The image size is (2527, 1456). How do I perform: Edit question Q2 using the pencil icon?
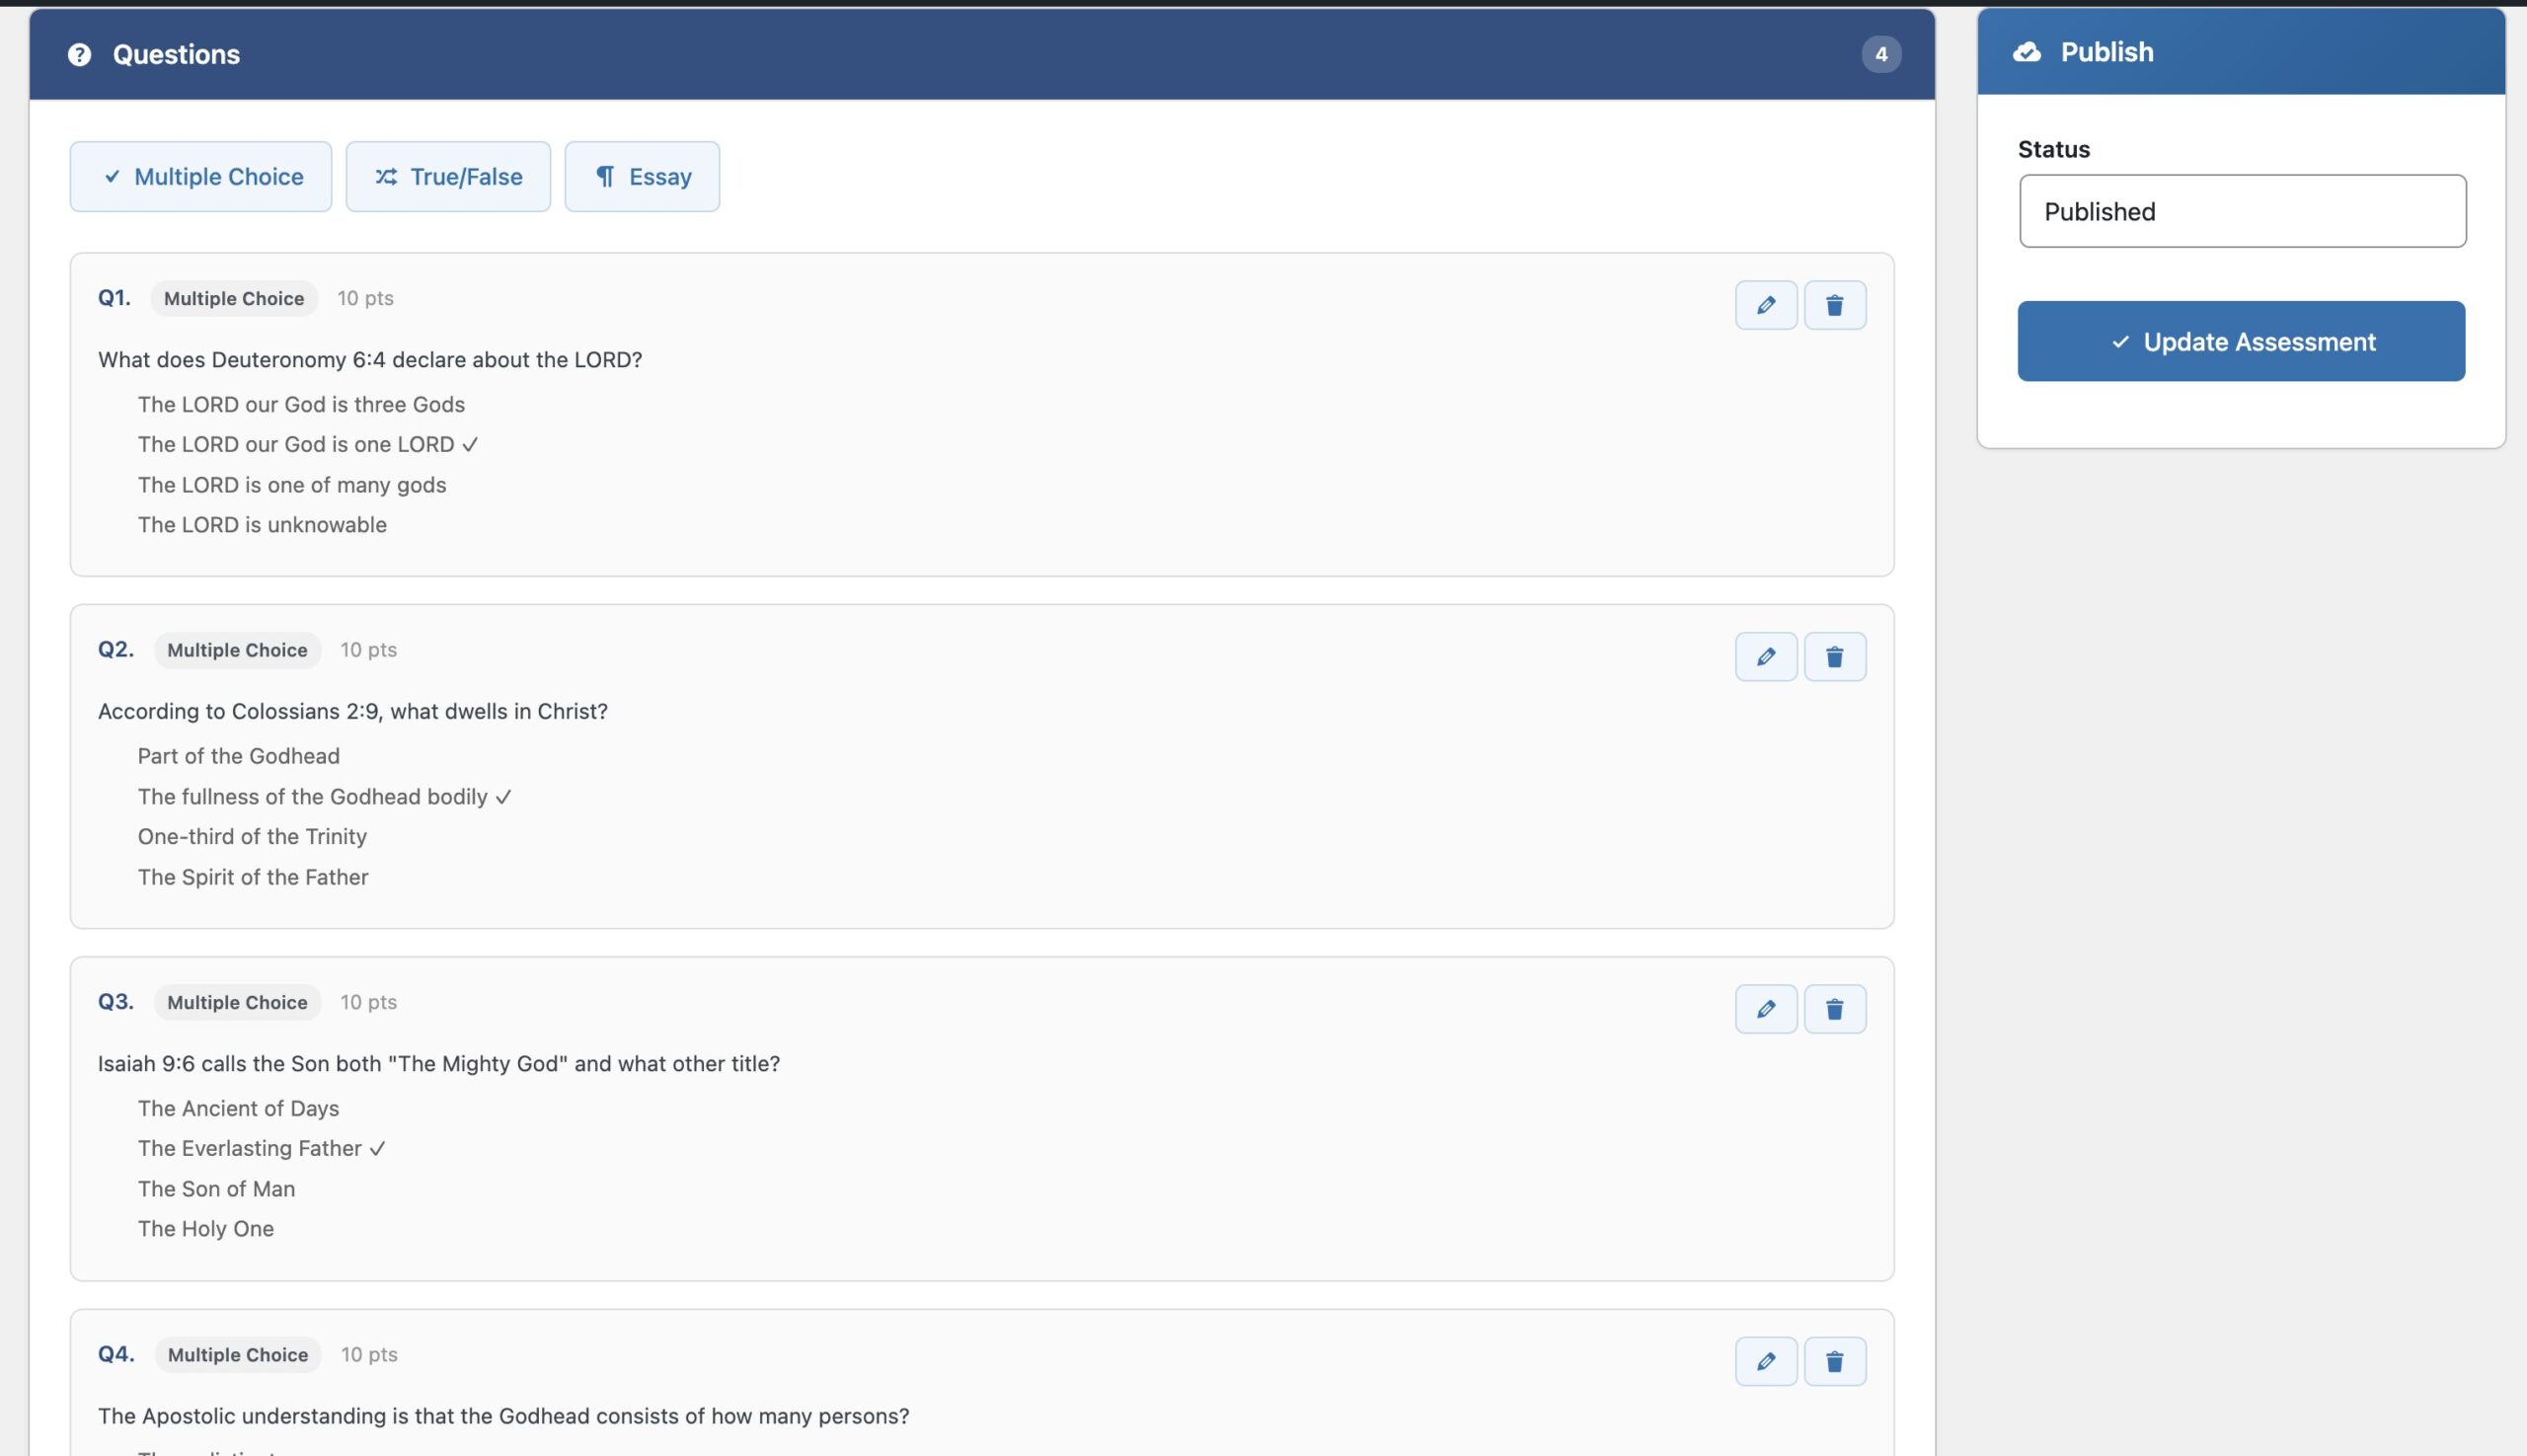tap(1765, 656)
